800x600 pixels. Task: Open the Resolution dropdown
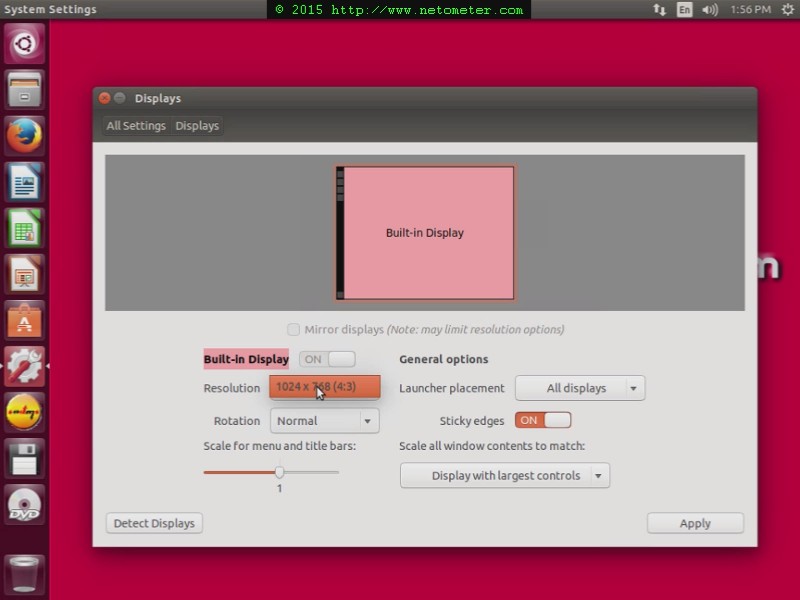324,387
